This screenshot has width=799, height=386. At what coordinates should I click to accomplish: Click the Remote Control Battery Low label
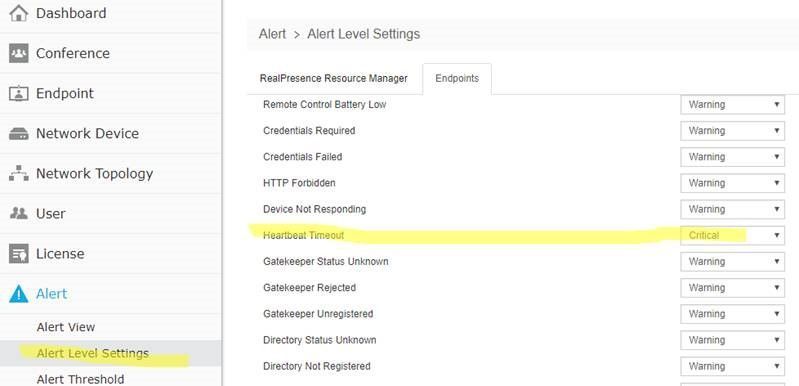(325, 104)
